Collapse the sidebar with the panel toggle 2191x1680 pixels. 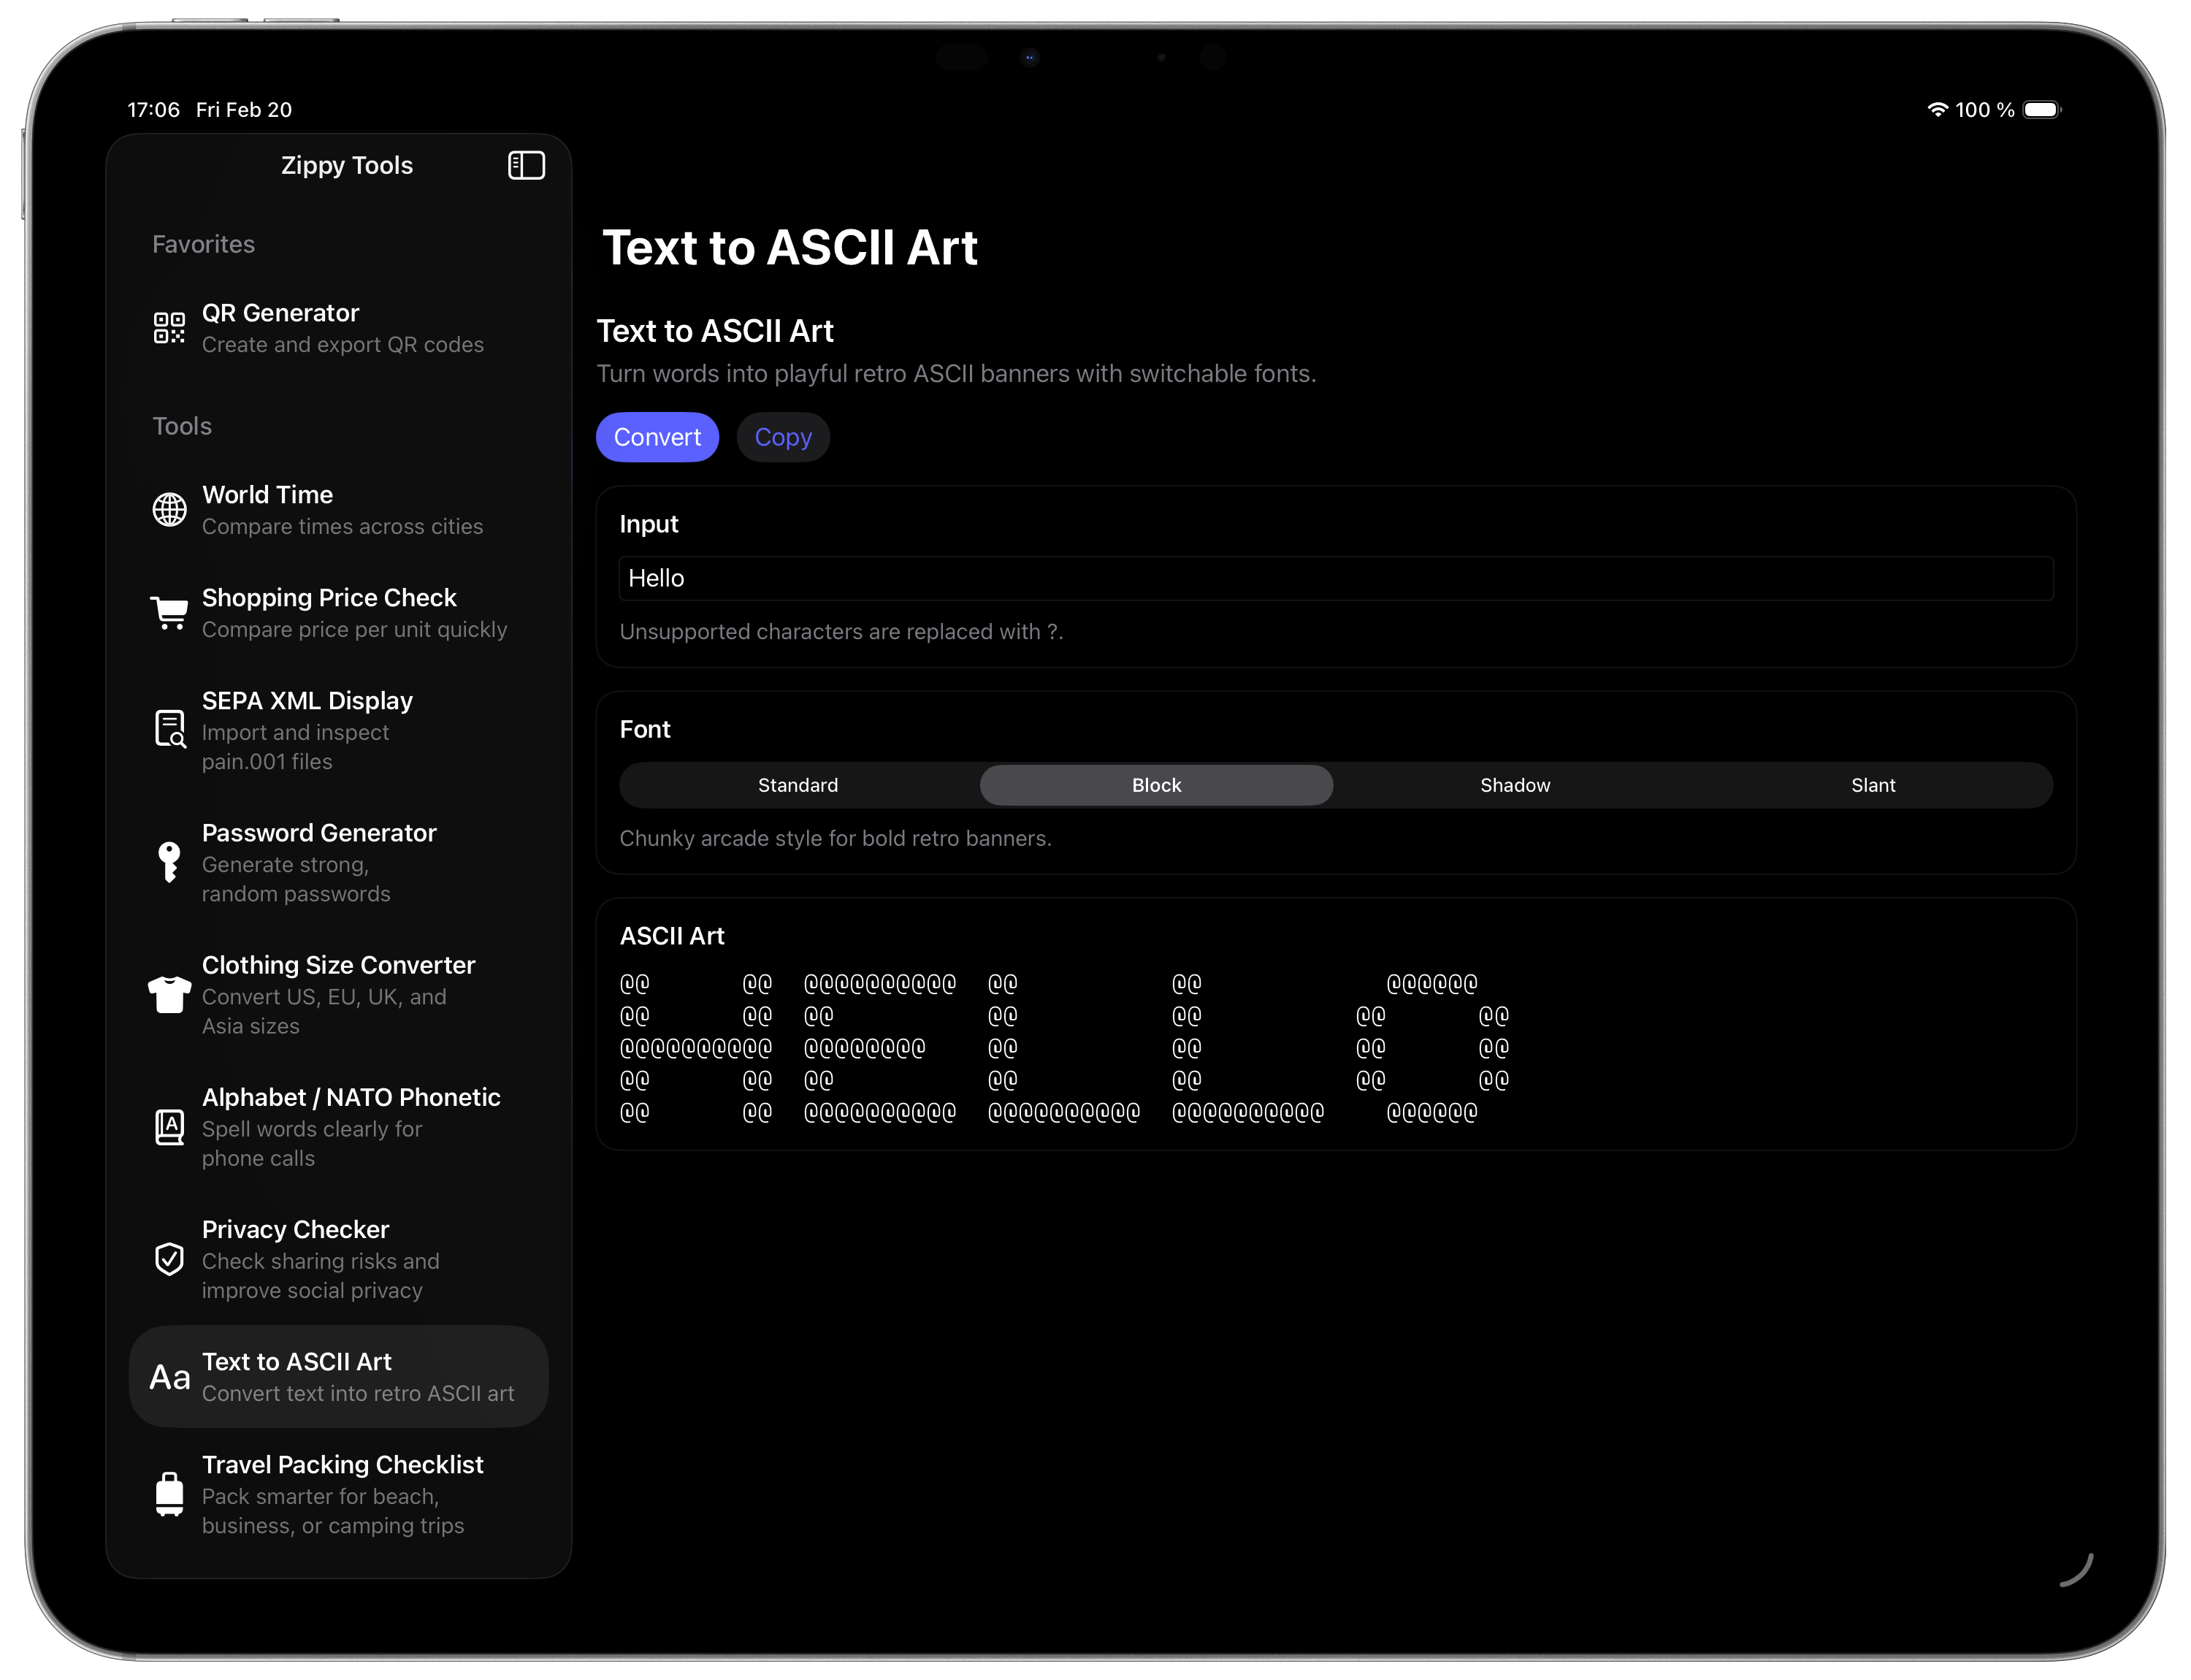pos(526,165)
